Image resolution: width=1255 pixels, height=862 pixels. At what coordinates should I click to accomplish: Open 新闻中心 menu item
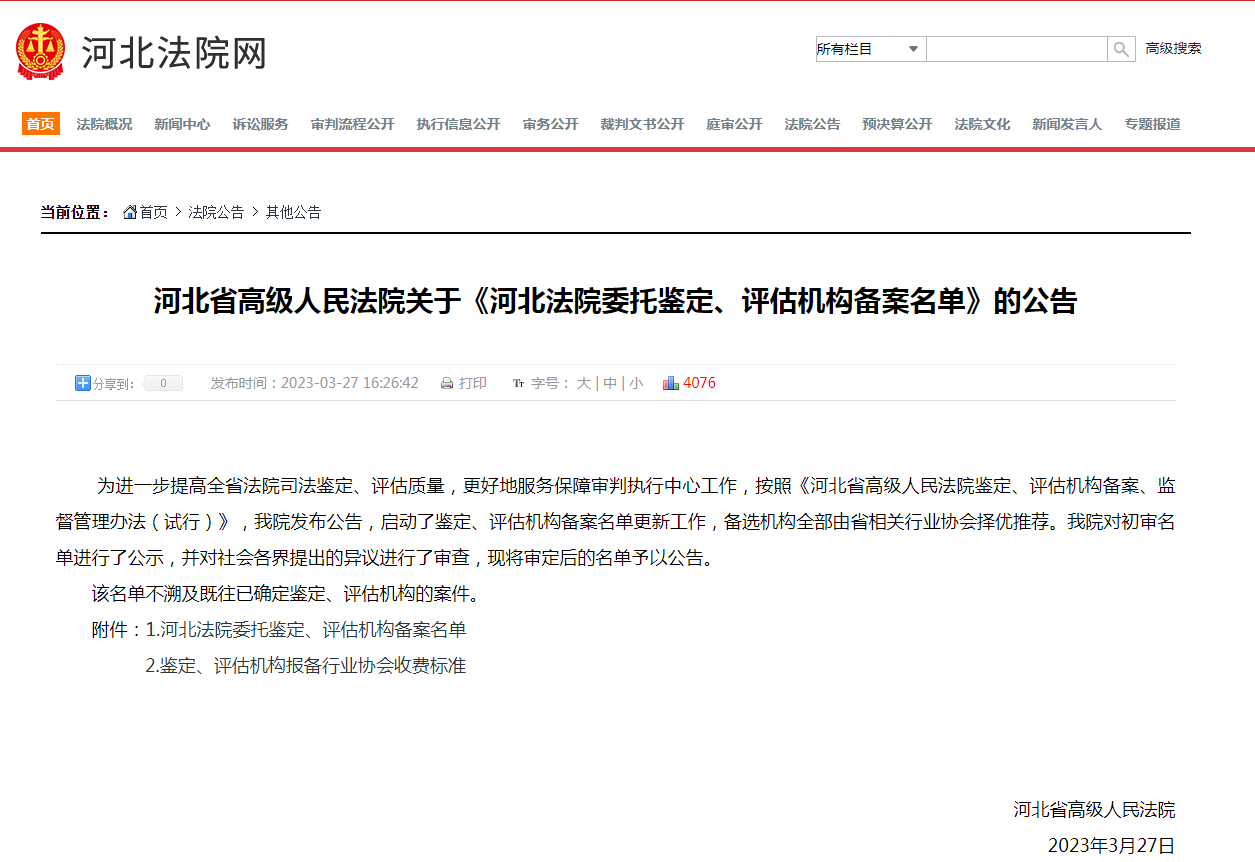pyautogui.click(x=182, y=124)
